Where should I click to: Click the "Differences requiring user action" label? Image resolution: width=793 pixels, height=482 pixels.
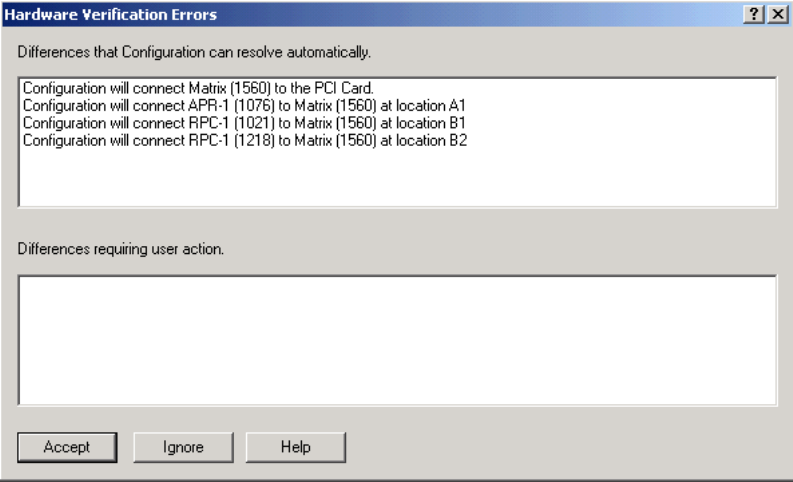(120, 249)
